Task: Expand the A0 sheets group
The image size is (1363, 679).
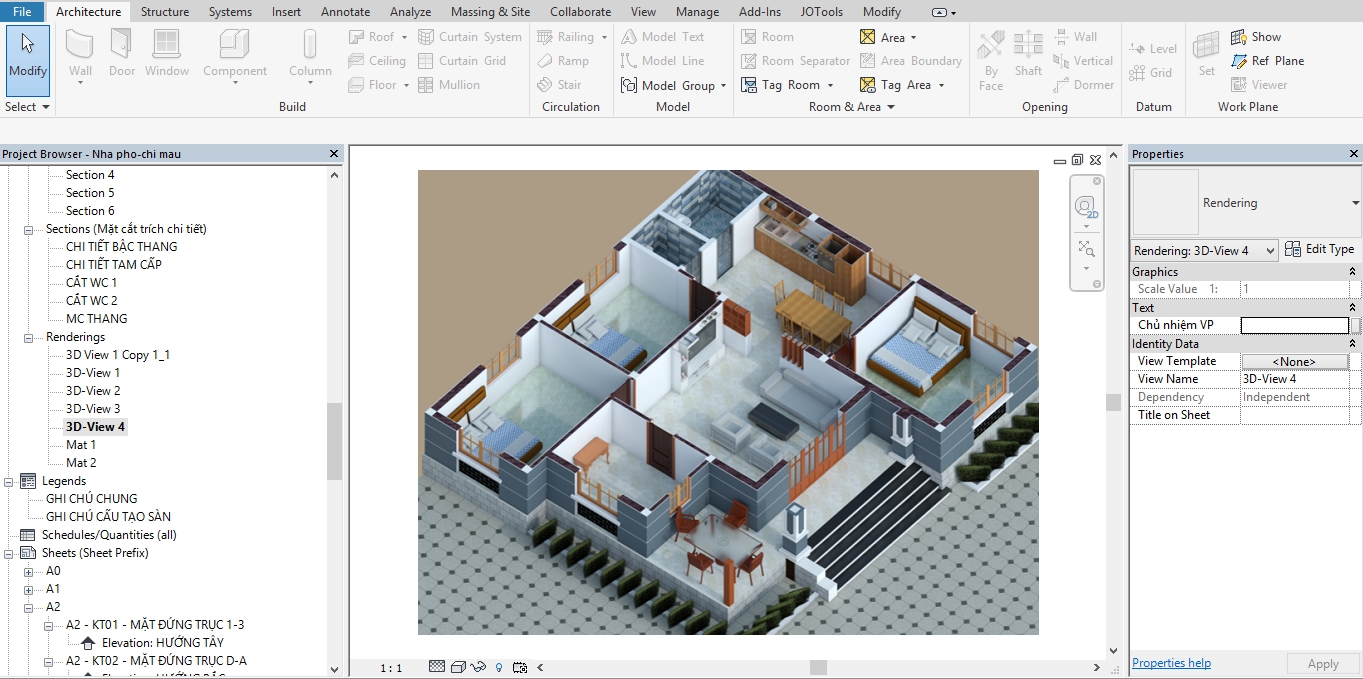Action: pyautogui.click(x=29, y=572)
